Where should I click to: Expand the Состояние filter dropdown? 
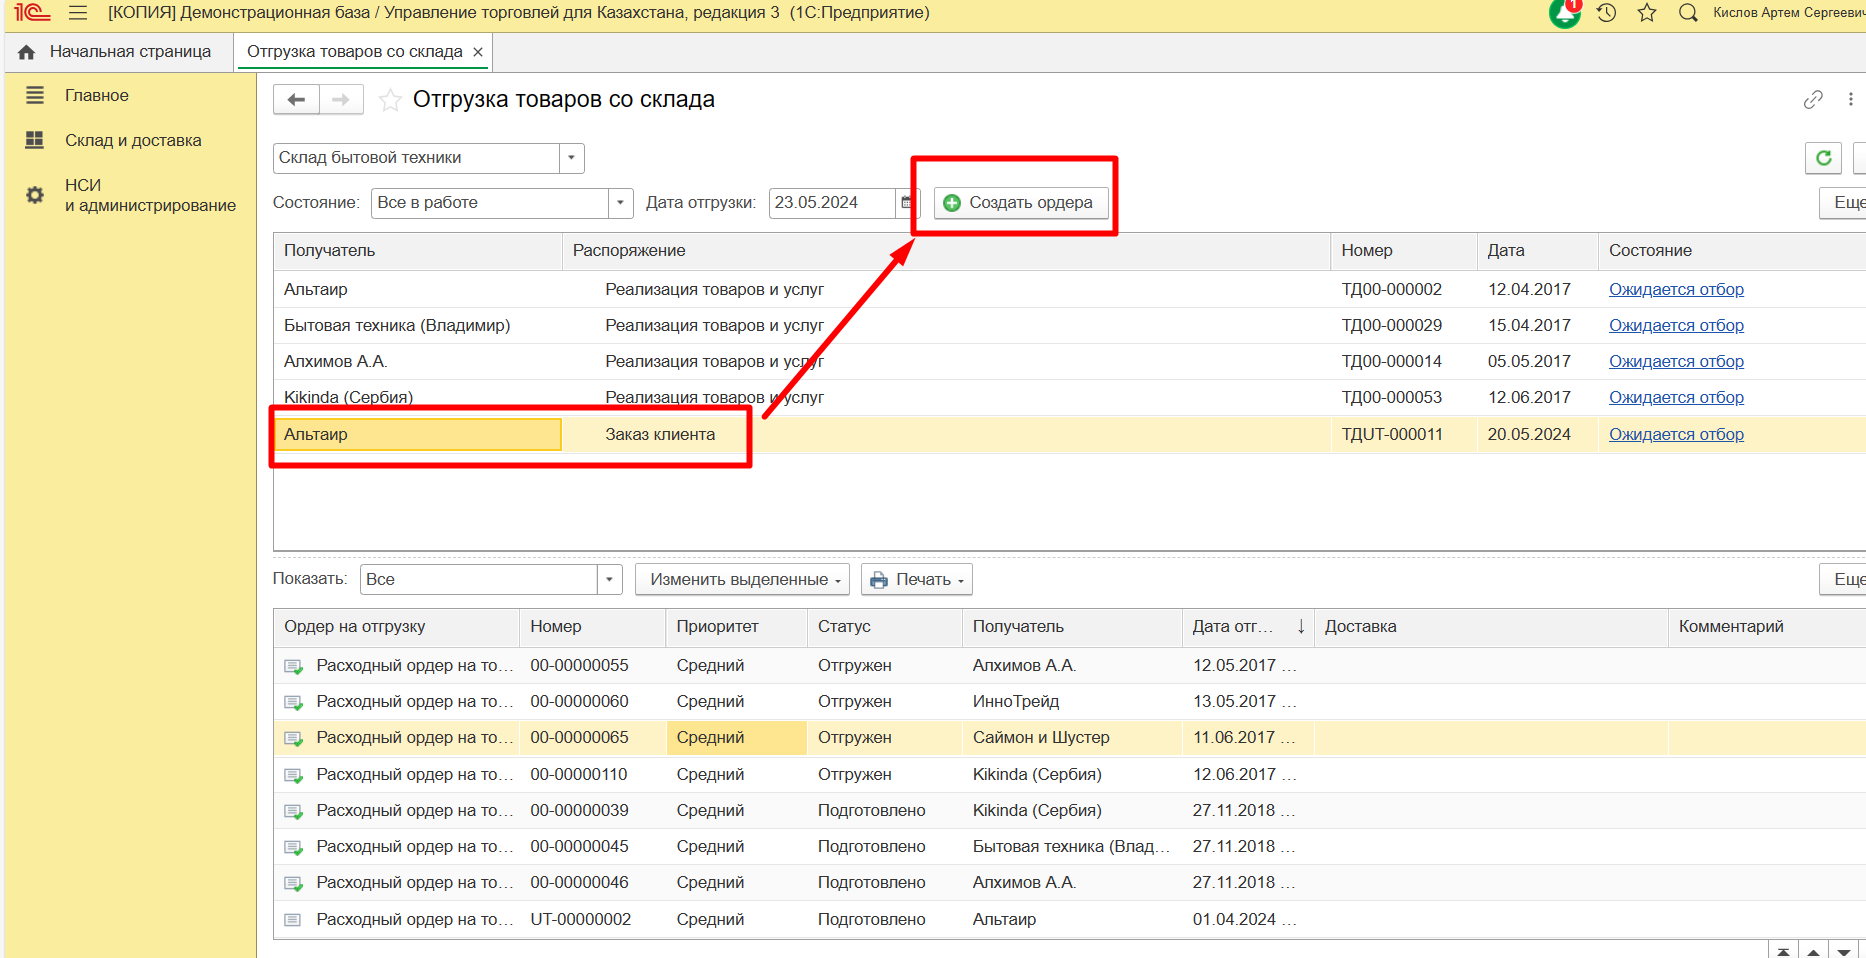pyautogui.click(x=620, y=203)
